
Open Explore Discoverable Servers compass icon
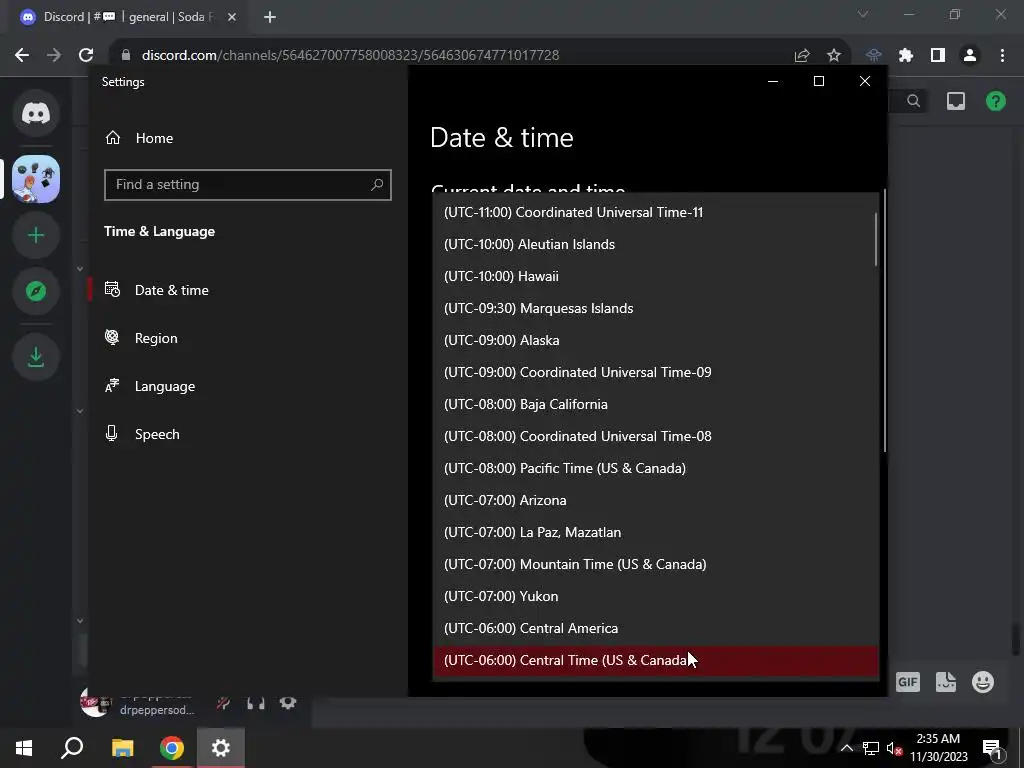(36, 291)
